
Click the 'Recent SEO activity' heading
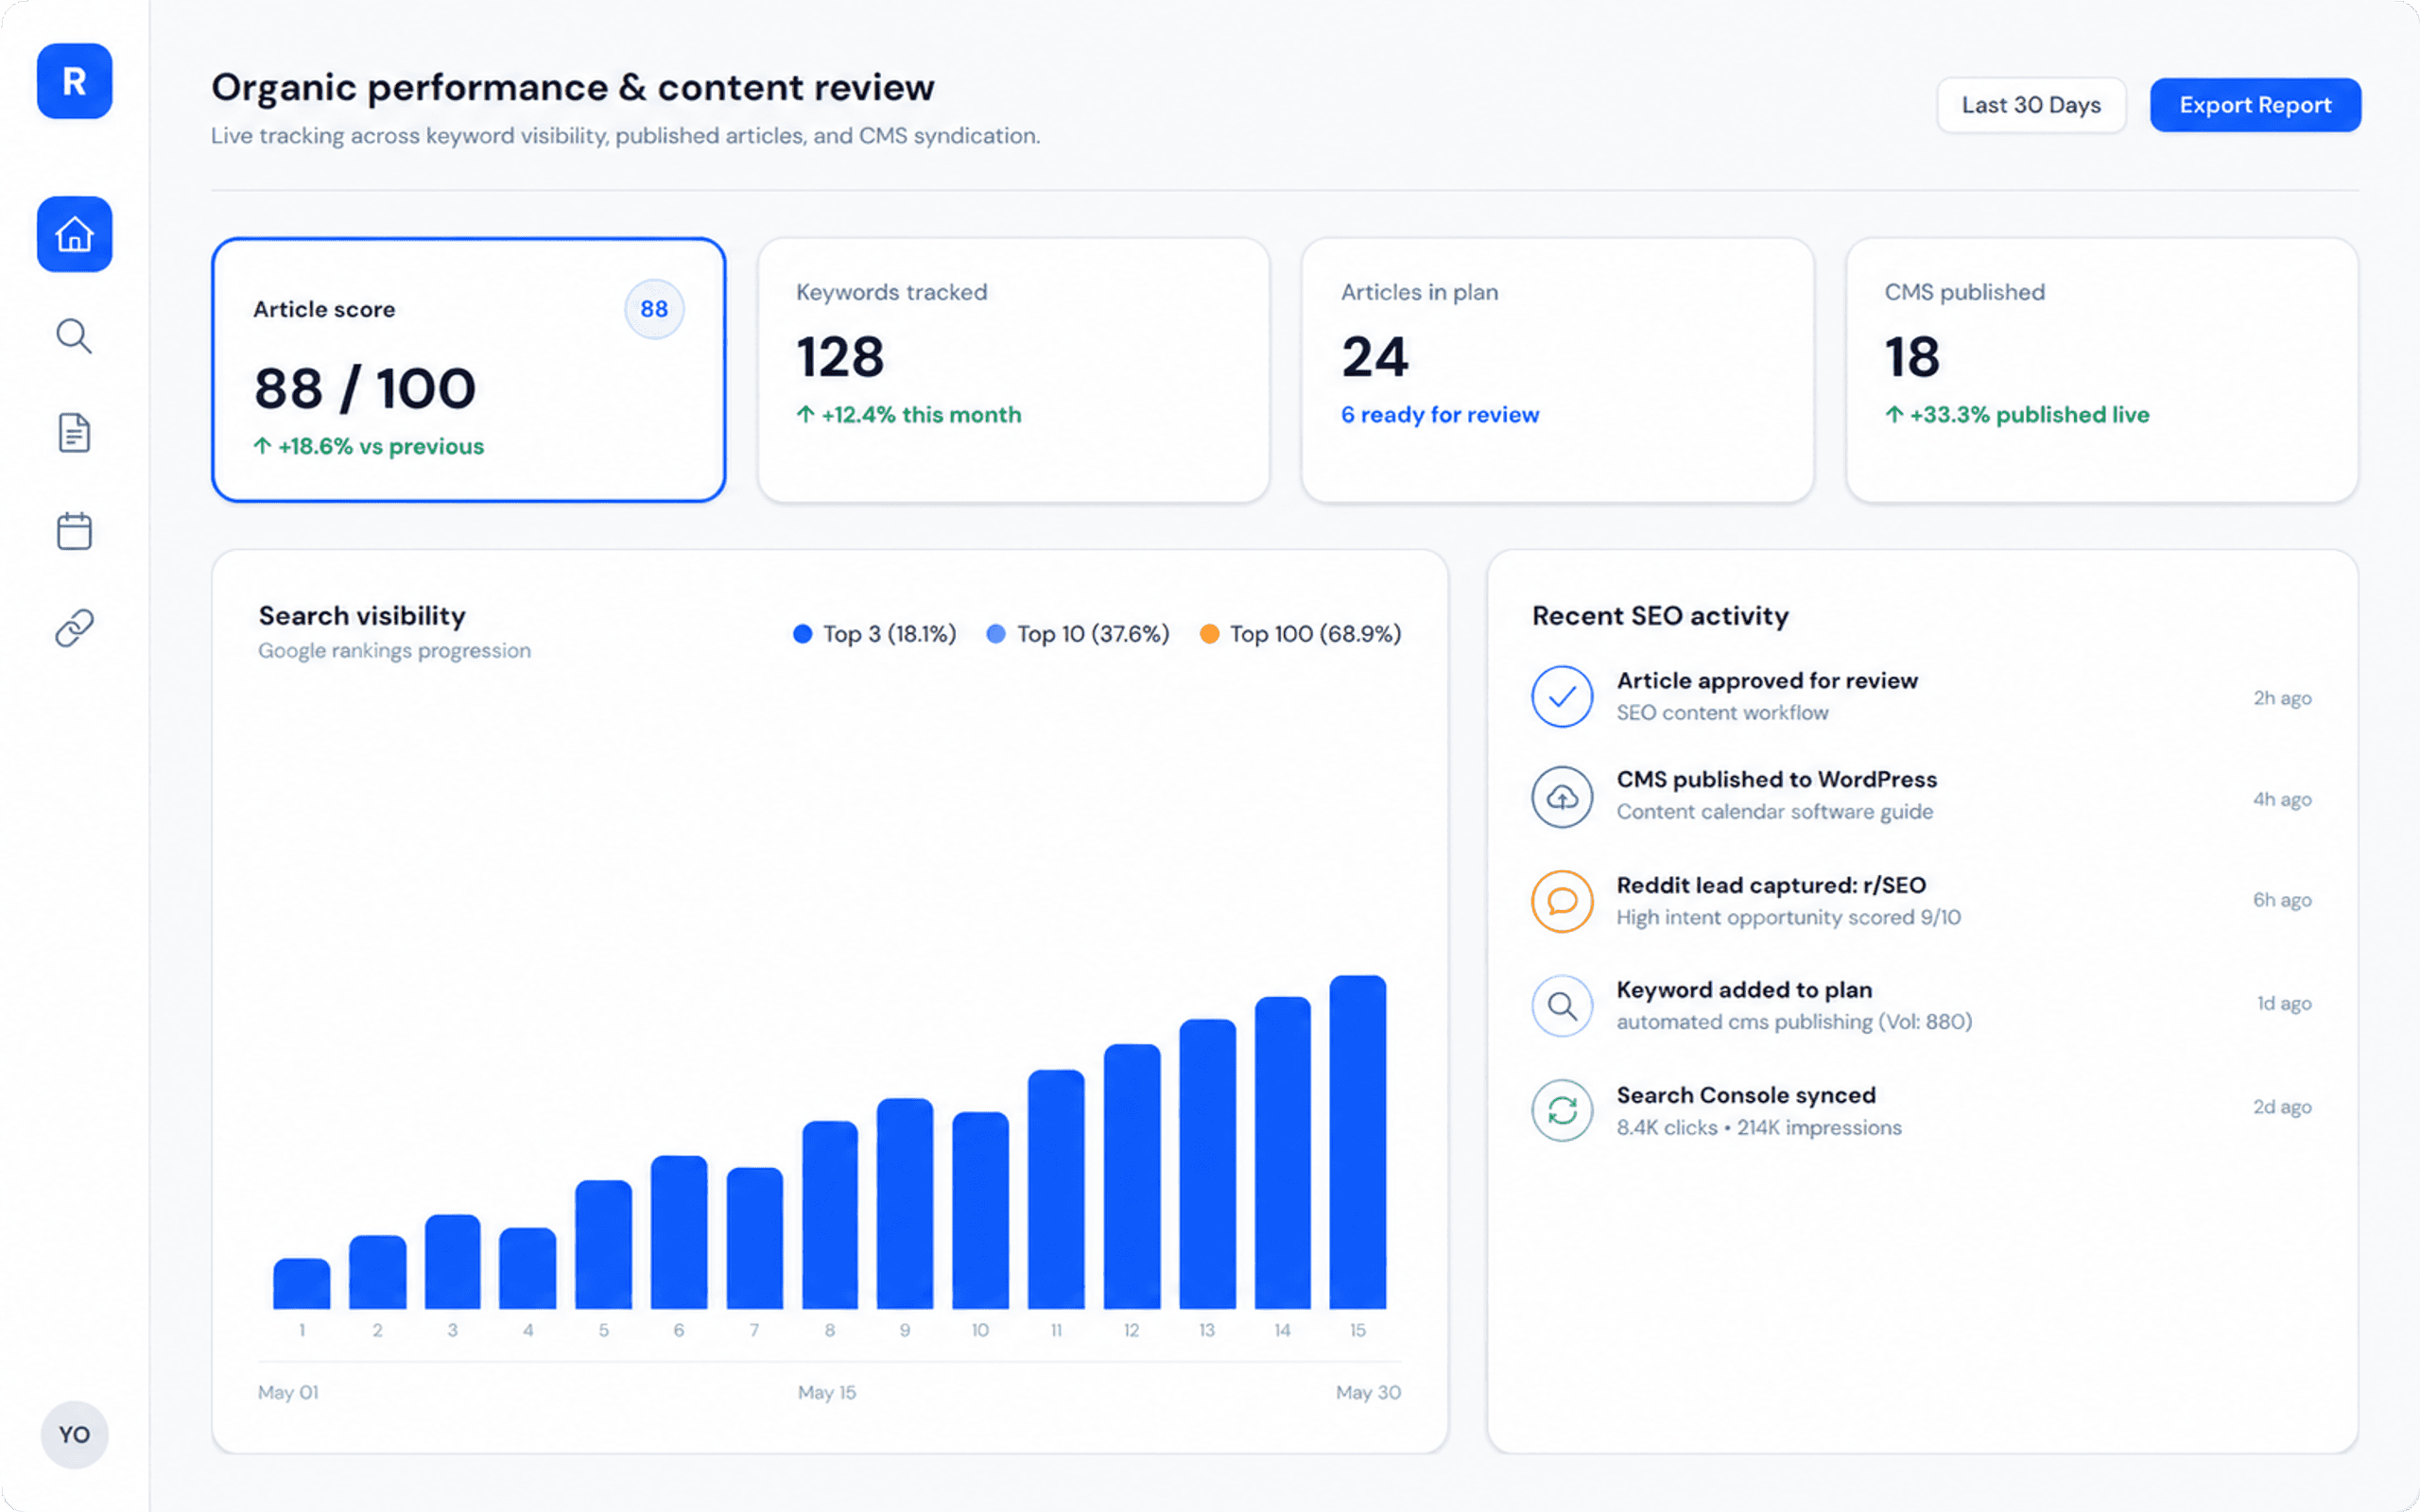point(1660,616)
